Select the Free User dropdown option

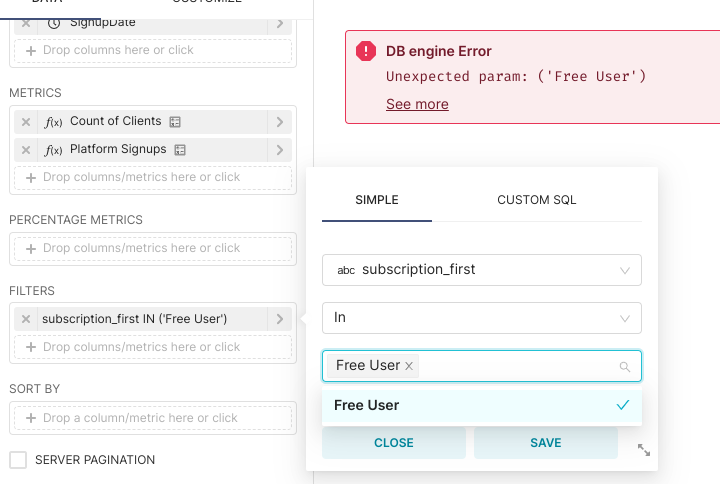pyautogui.click(x=482, y=405)
